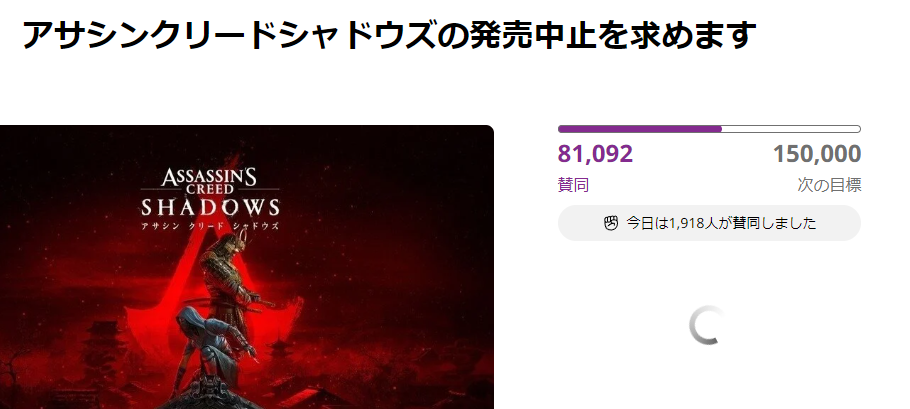Click the raised fist icon in the pill
This screenshot has width=910, height=409.
(x=611, y=223)
